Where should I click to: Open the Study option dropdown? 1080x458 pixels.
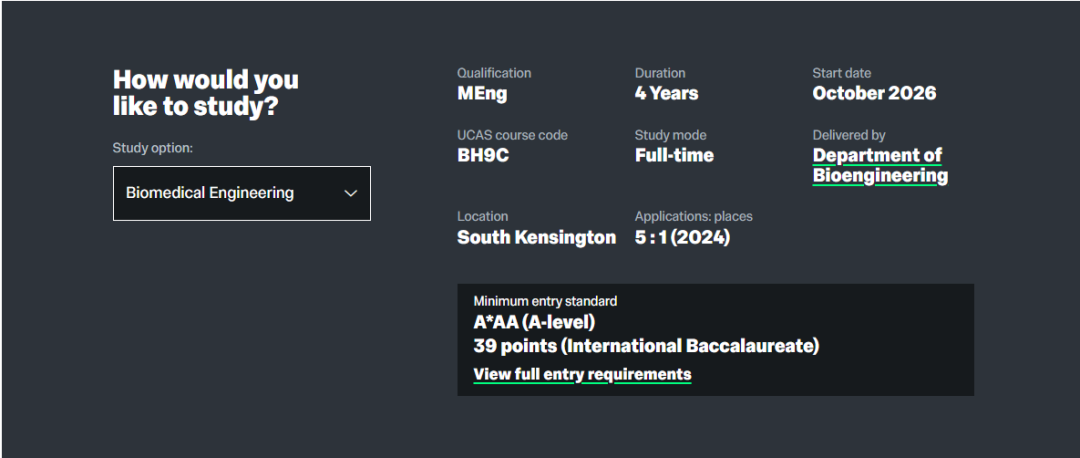(241, 193)
